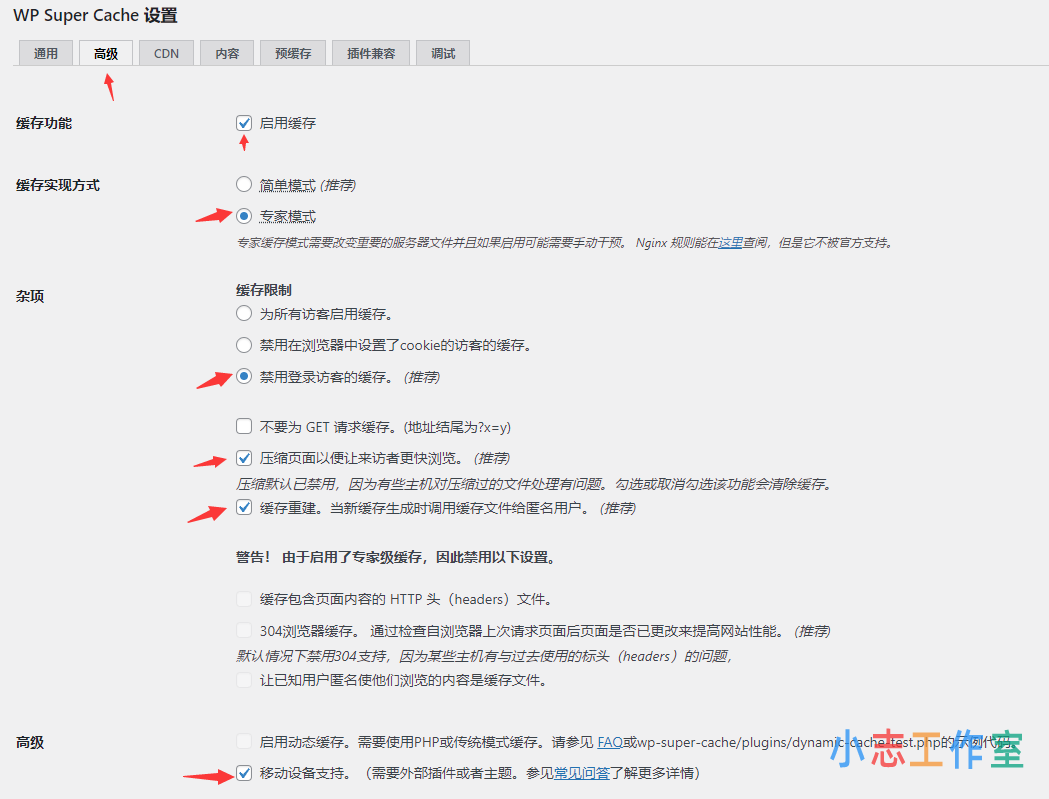Screen dimensions: 1049x799
Task: Select the currently active 高级 tab
Action: [x=106, y=52]
